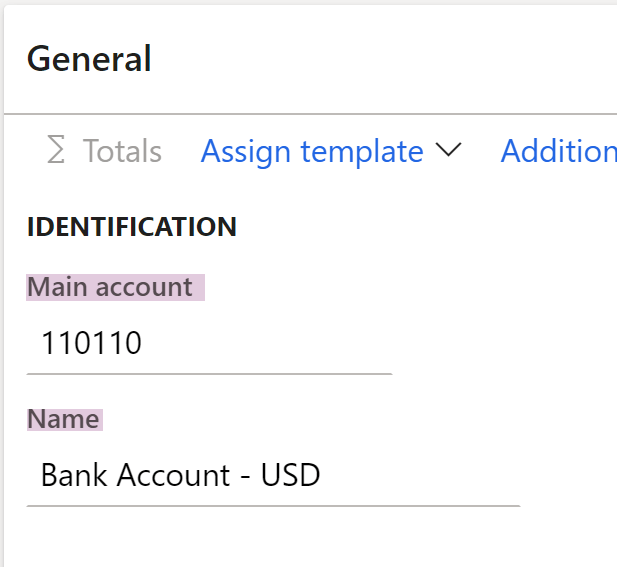Click the highlighted Name label
Viewport: 617px width, 567px height.
pyautogui.click(x=63, y=418)
